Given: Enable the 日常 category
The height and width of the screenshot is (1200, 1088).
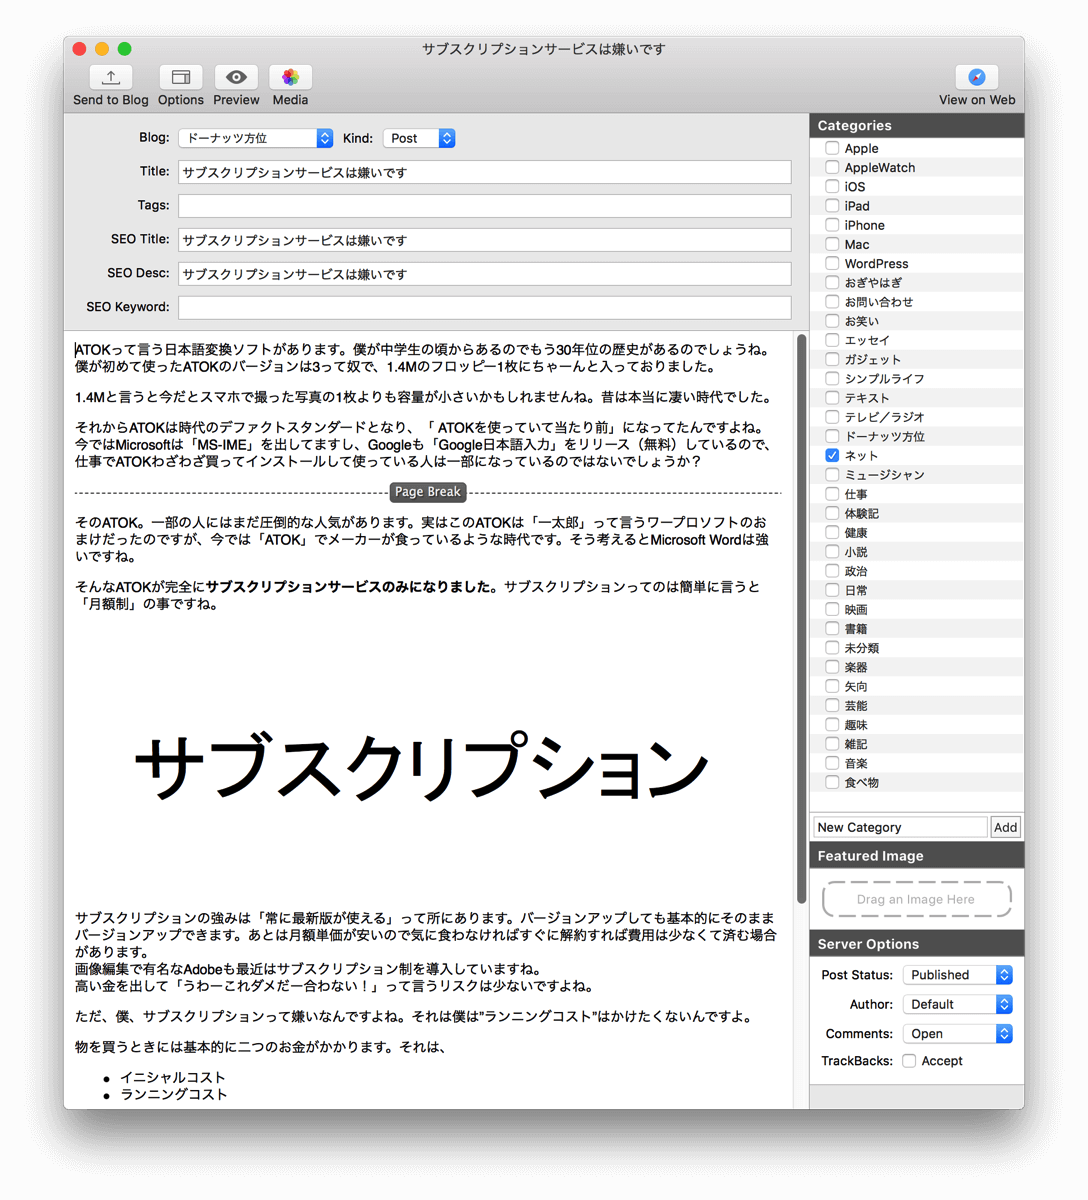Looking at the screenshot, I should click(x=832, y=590).
